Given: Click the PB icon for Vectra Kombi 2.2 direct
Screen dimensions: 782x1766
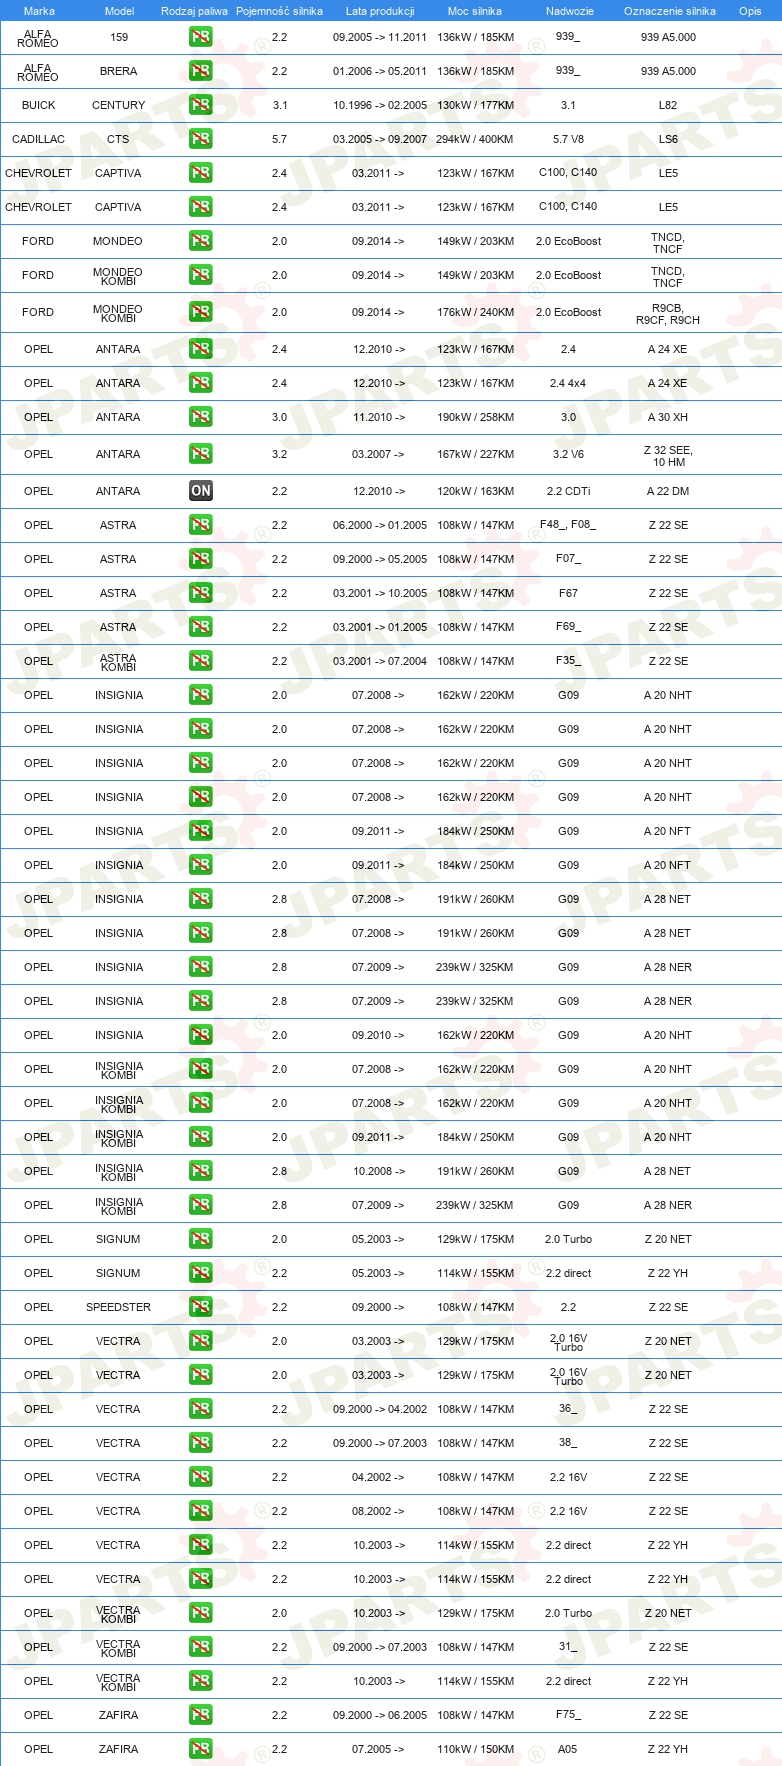Looking at the screenshot, I should [x=201, y=1681].
